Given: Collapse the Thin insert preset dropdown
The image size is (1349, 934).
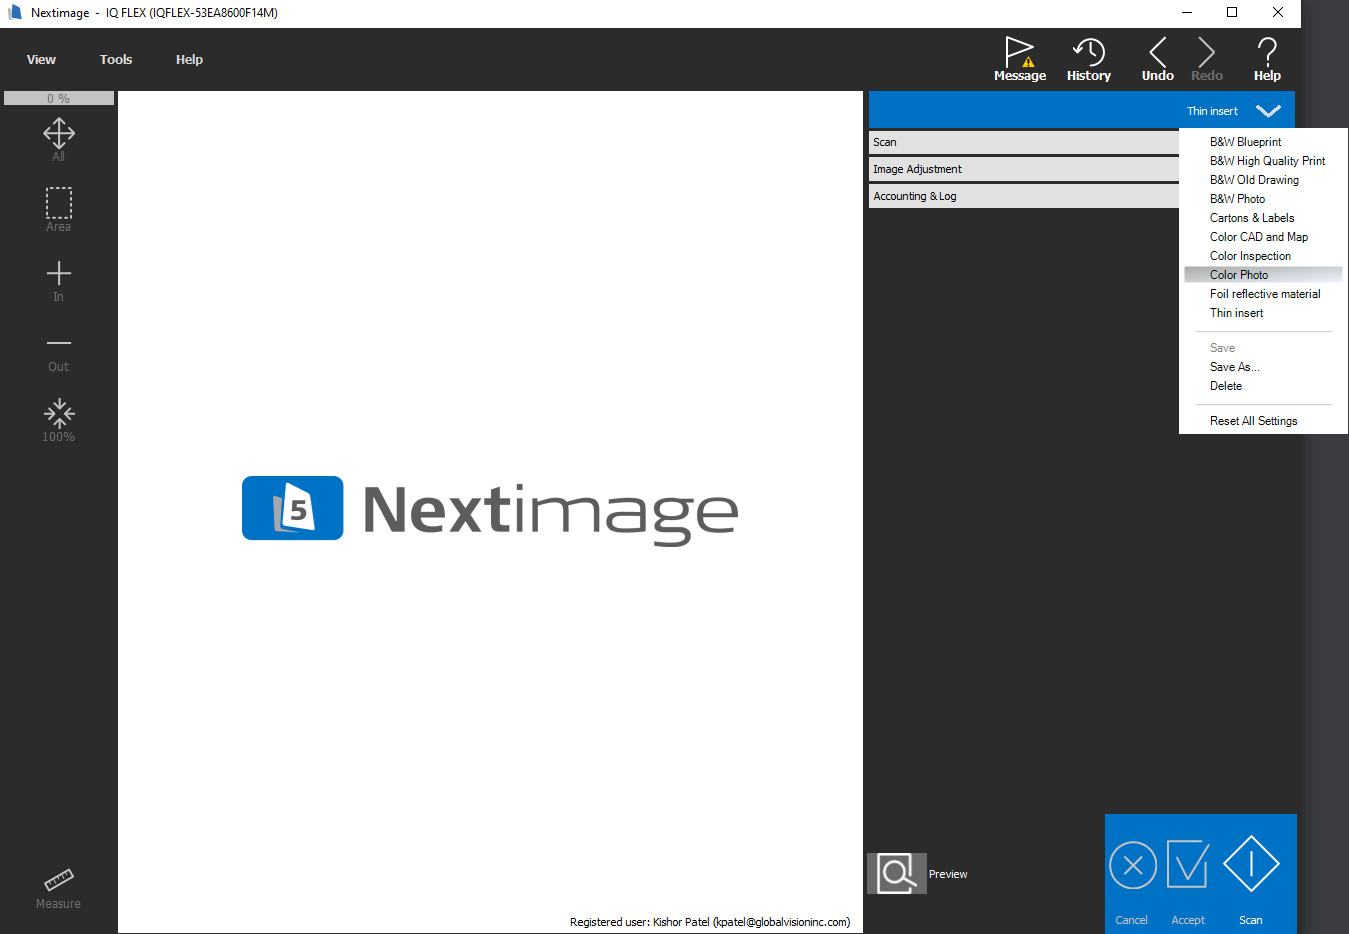Looking at the screenshot, I should coord(1268,111).
